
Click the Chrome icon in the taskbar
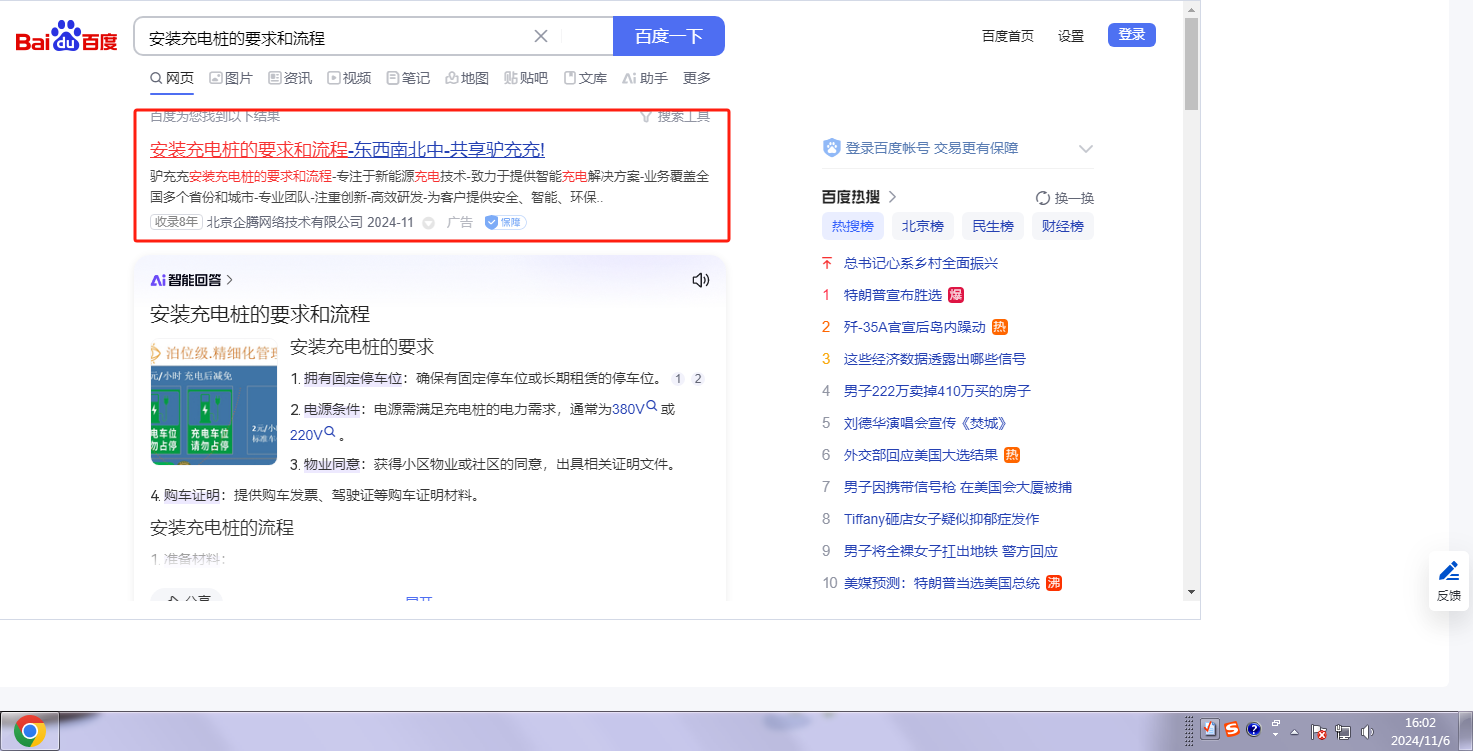pos(30,731)
